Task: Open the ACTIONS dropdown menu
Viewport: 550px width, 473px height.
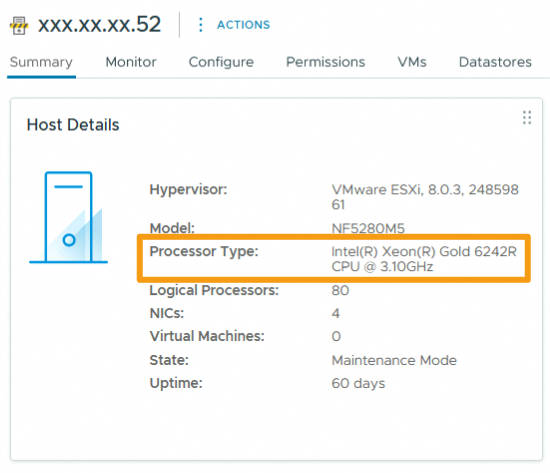Action: point(243,25)
